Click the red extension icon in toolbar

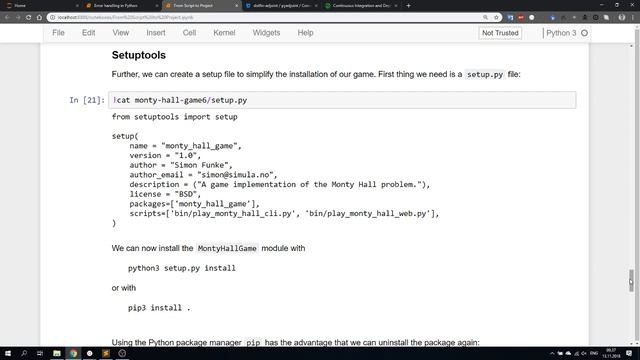[x=521, y=18]
